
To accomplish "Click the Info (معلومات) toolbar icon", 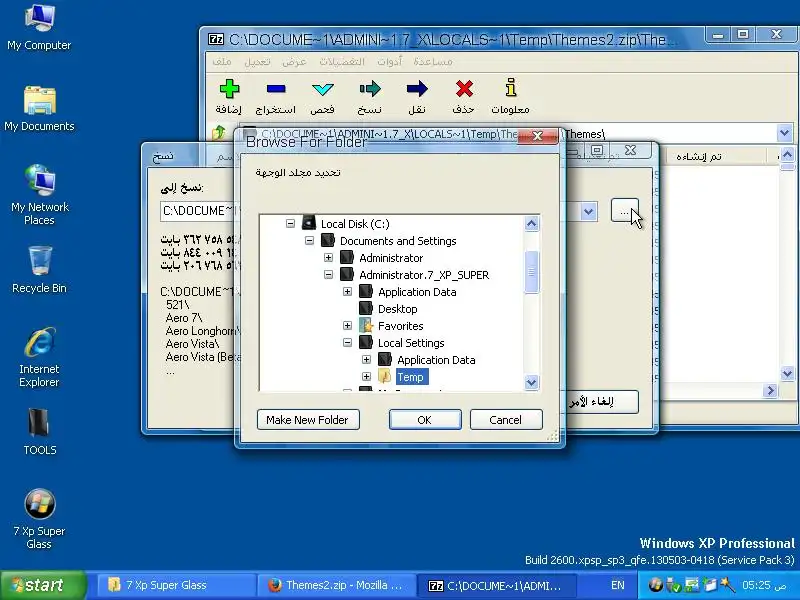I will 511,88.
